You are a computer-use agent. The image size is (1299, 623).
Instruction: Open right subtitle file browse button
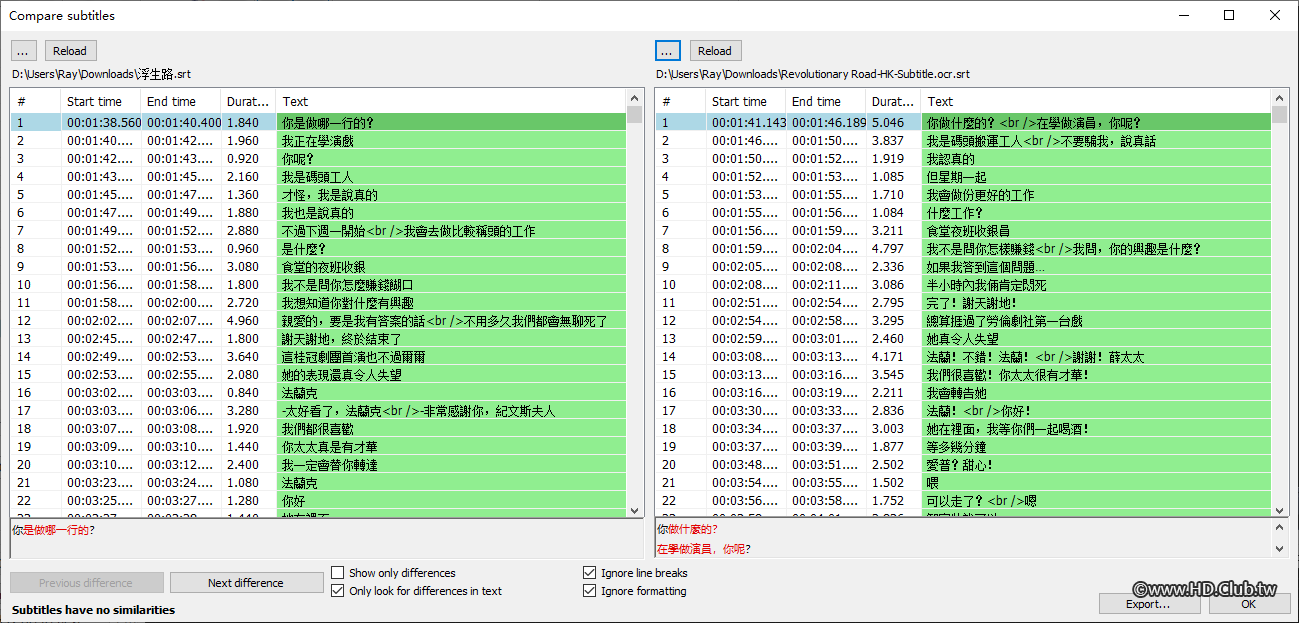point(669,51)
